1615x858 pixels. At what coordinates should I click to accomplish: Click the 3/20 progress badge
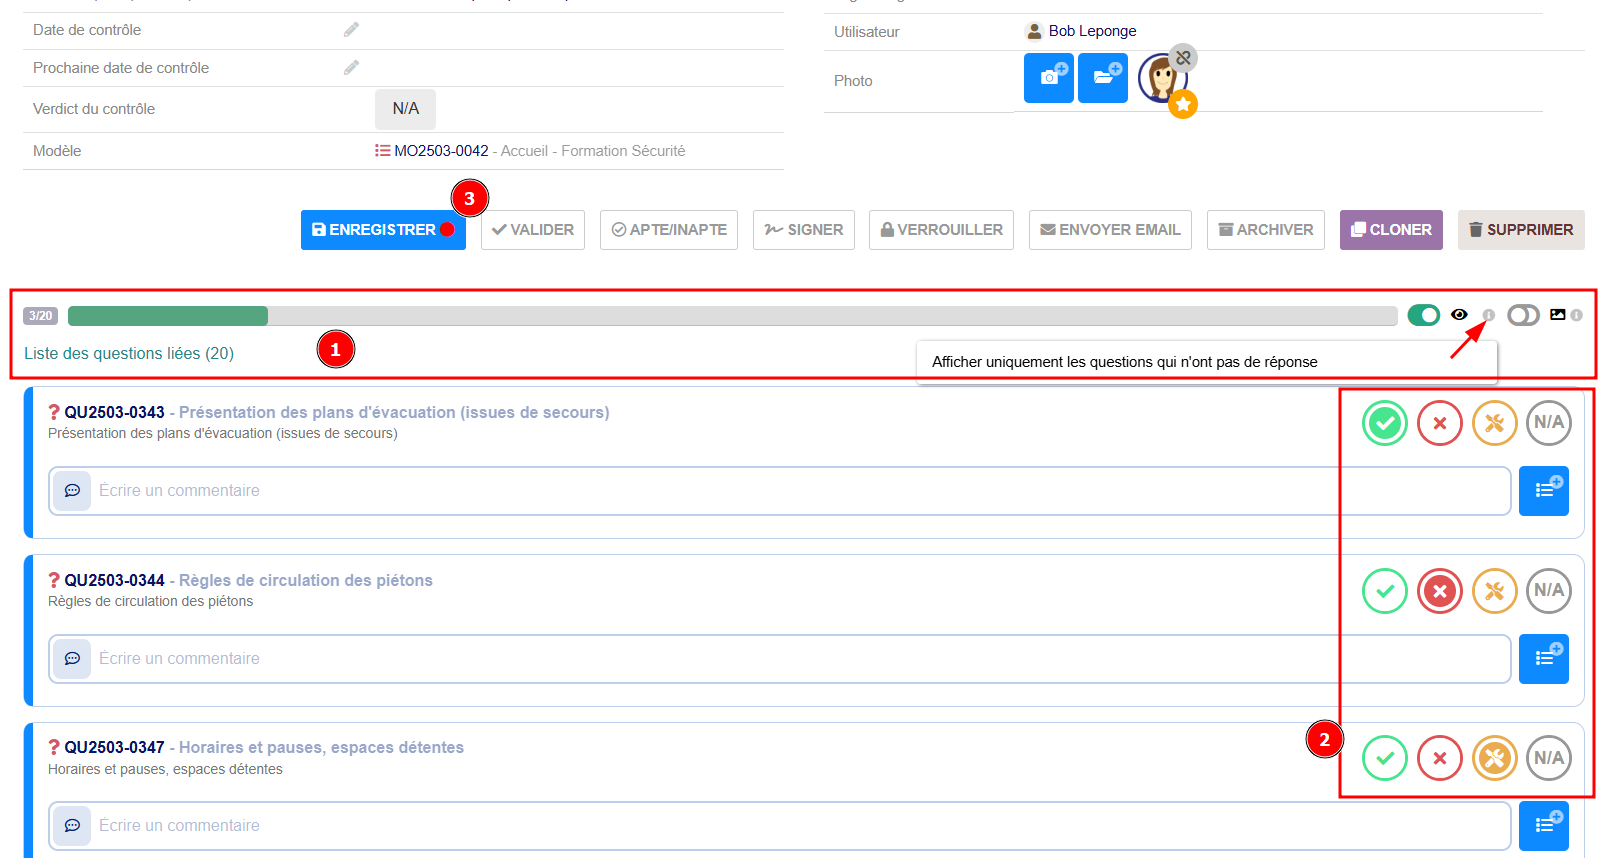40,316
